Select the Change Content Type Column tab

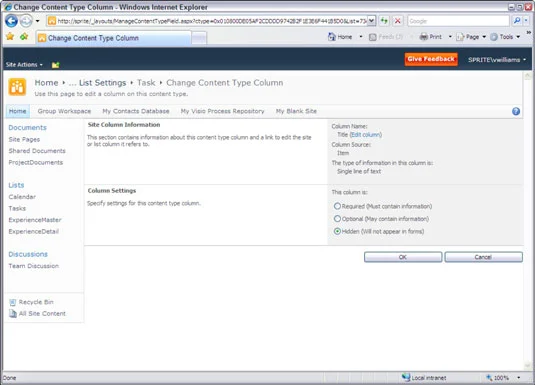coord(113,38)
